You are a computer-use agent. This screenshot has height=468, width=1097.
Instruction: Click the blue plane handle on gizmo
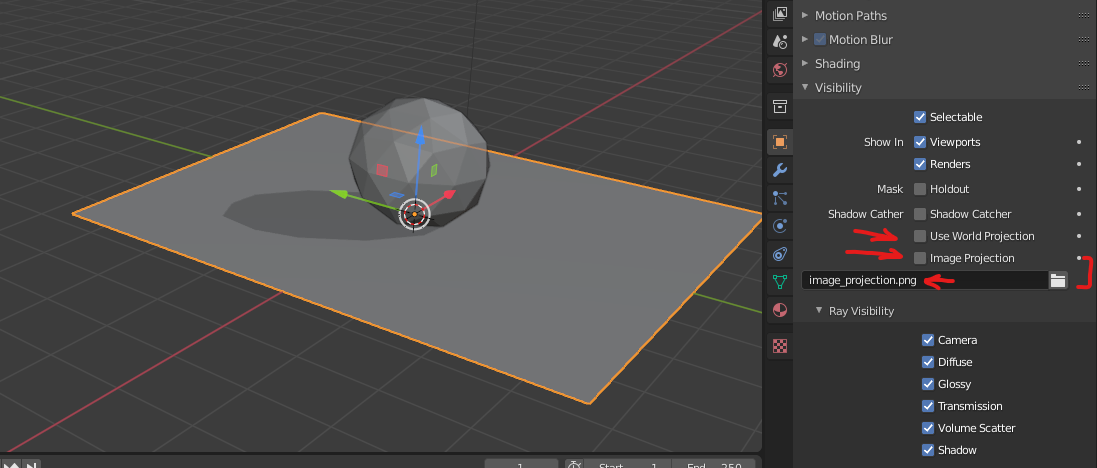click(396, 195)
